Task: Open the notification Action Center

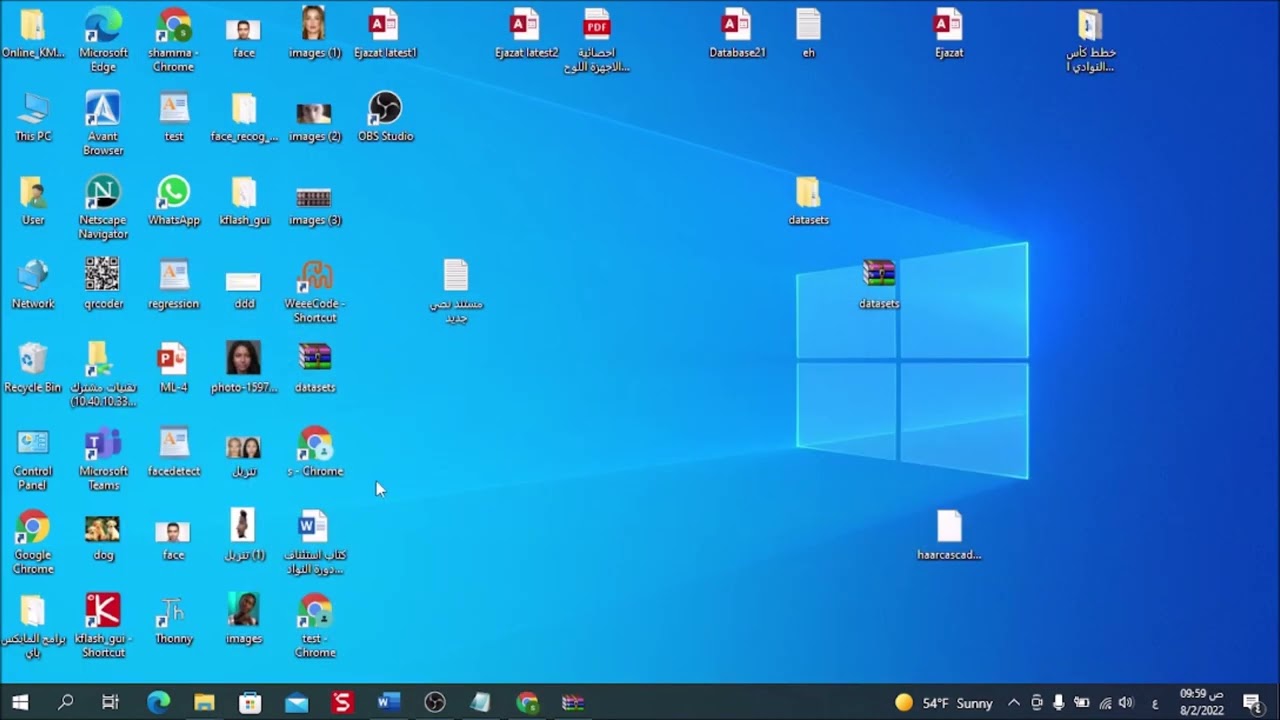Action: coord(1251,702)
